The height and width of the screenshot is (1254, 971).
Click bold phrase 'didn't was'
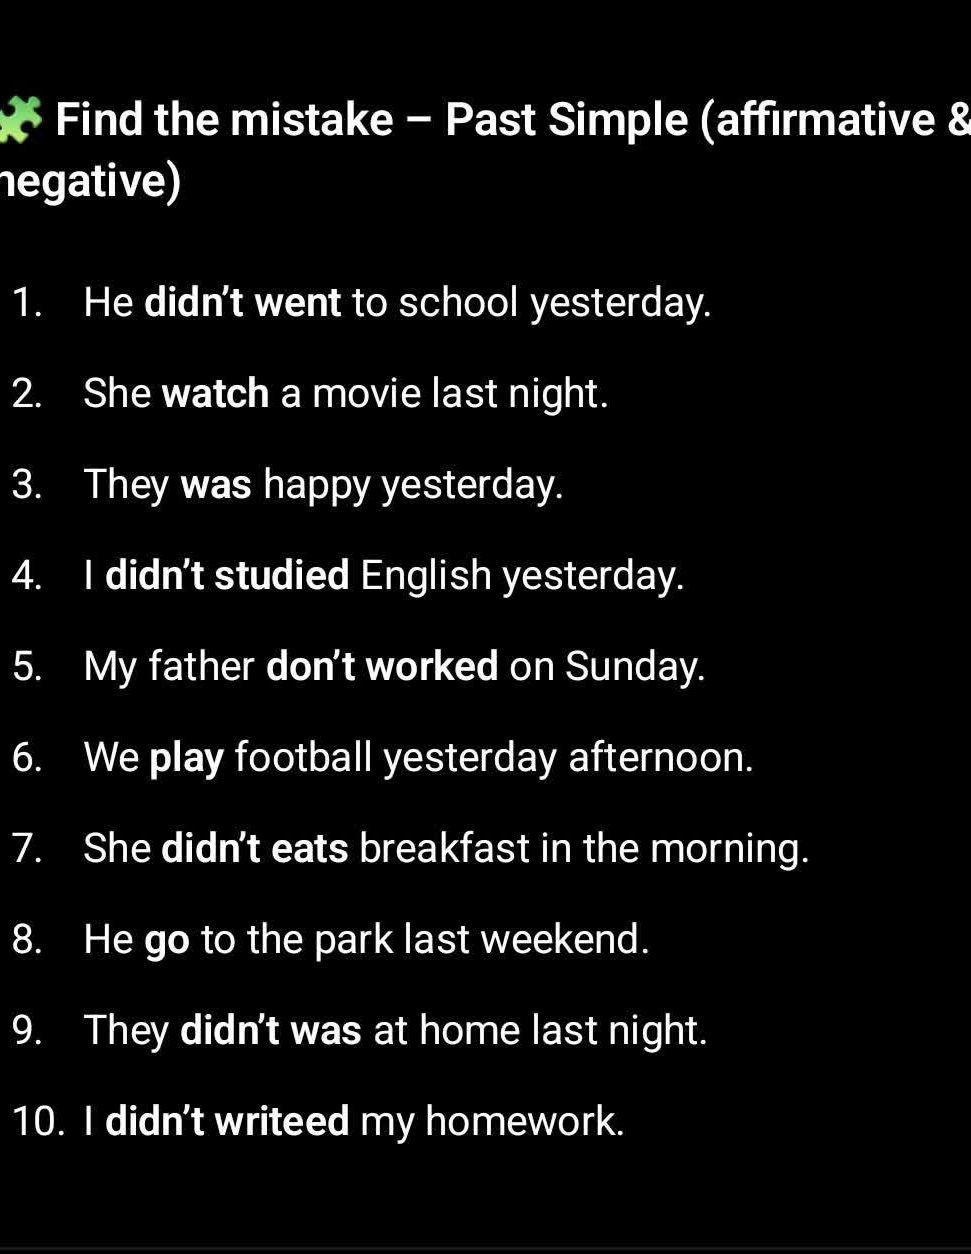pos(271,1030)
